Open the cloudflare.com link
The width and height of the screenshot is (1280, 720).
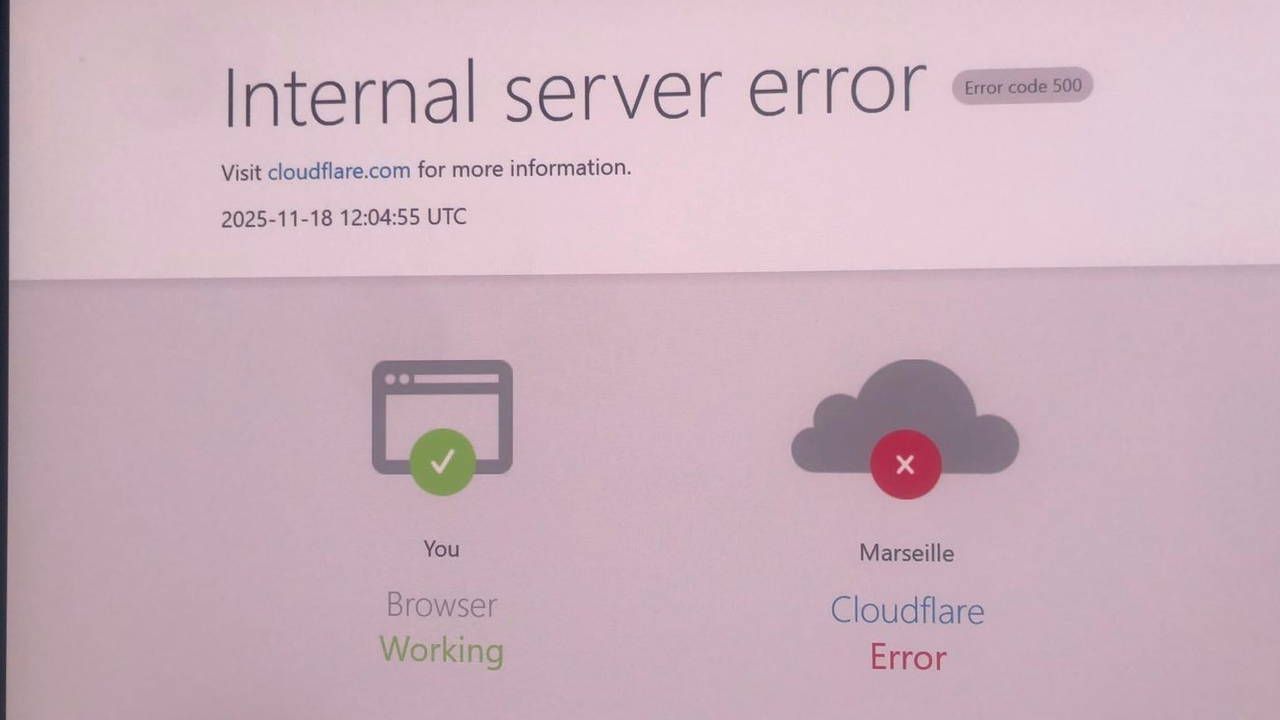point(339,171)
